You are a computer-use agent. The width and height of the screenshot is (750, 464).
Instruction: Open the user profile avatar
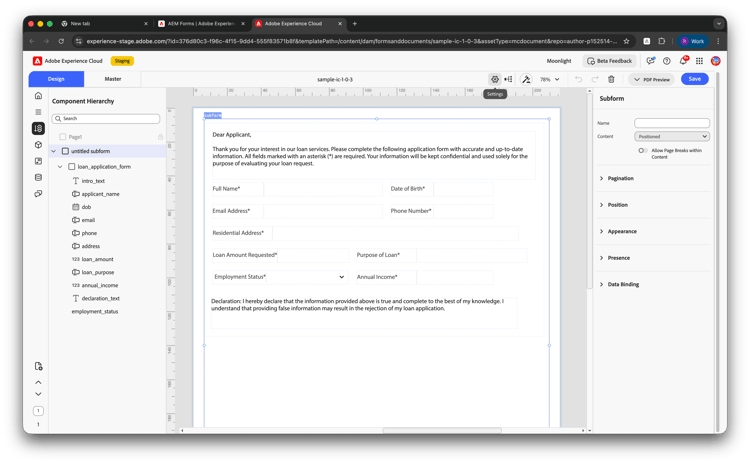pos(716,61)
